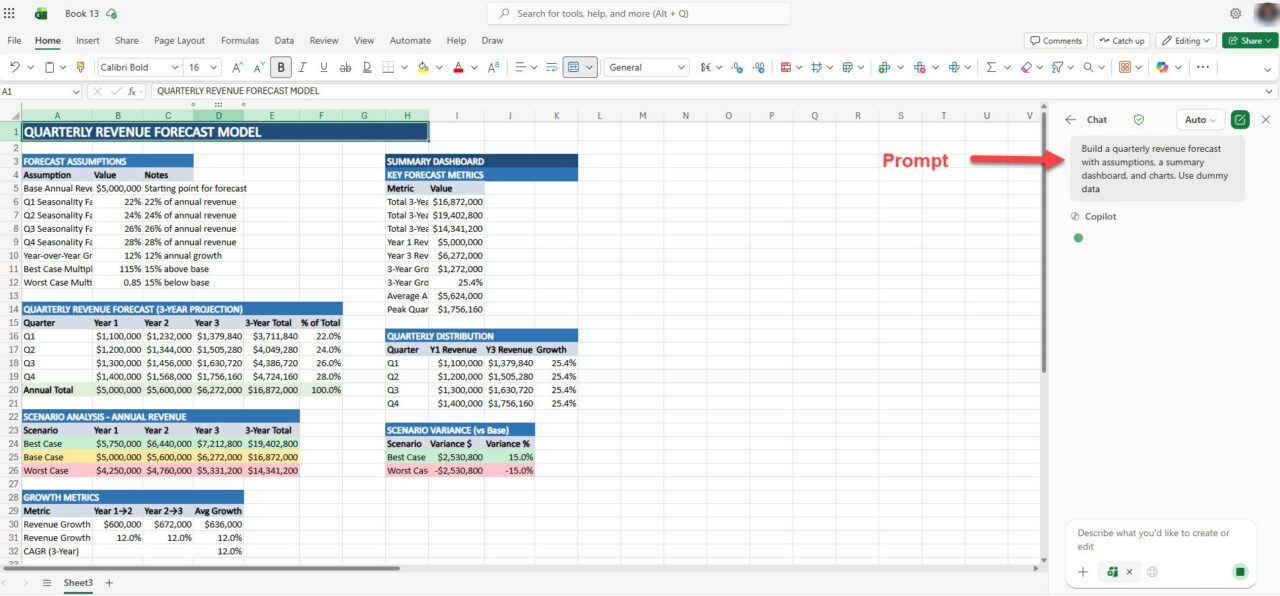Open the Comments button
Viewport: 1280px width, 596px height.
point(1056,41)
